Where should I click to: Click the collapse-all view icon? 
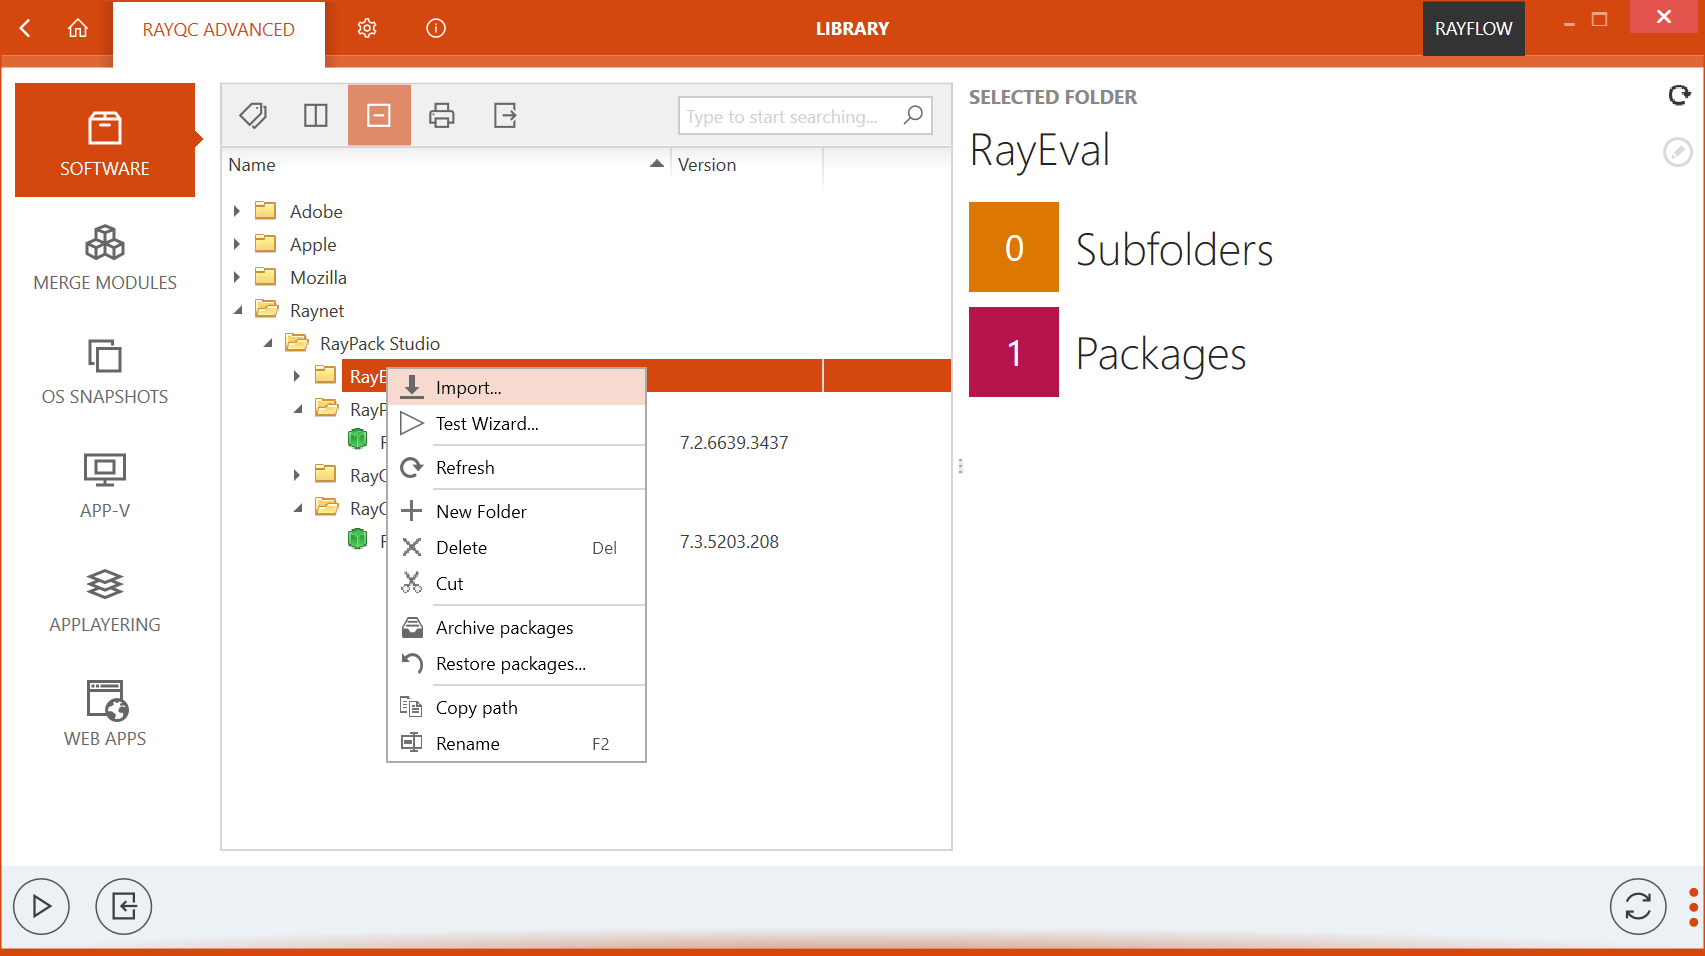point(379,115)
